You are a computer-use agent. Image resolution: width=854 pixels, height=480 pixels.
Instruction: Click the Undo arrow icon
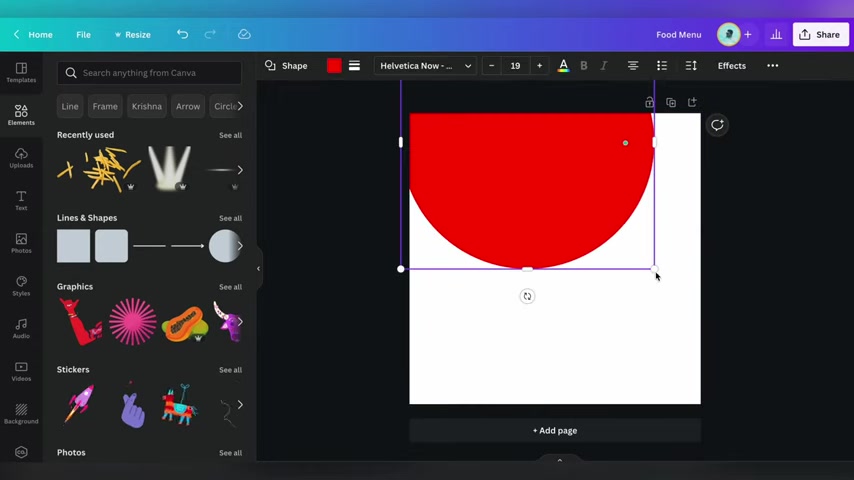pos(182,34)
